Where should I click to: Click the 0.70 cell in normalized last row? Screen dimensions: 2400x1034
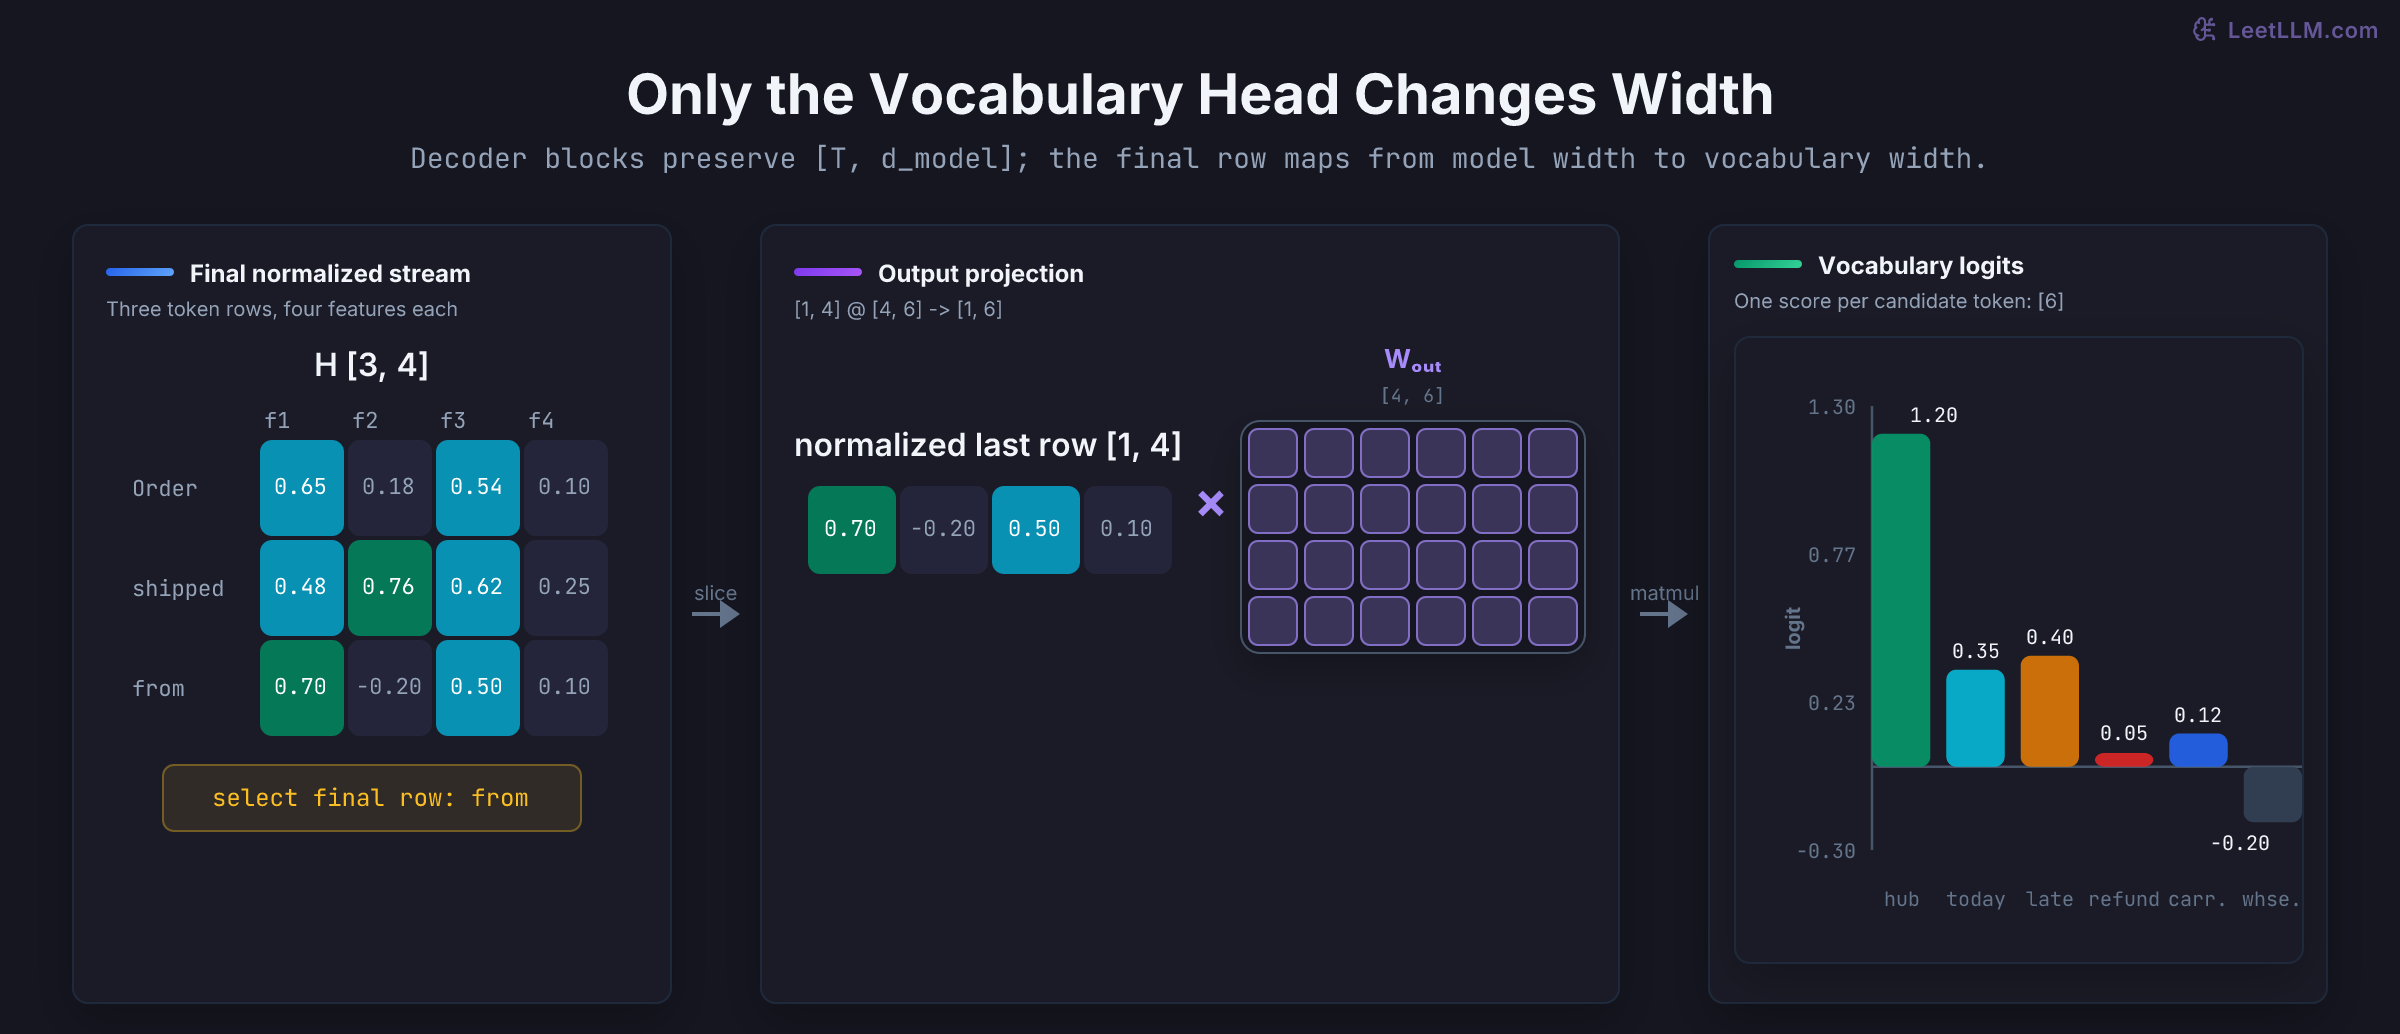click(852, 529)
